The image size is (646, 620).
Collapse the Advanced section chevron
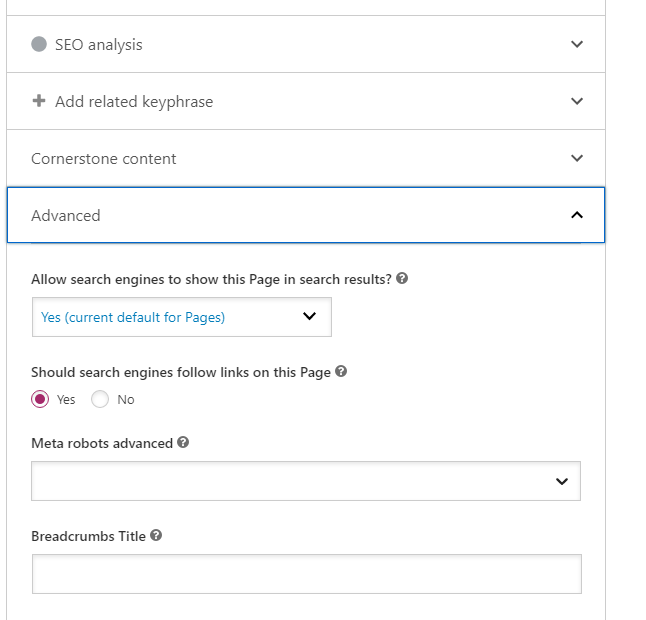[577, 215]
